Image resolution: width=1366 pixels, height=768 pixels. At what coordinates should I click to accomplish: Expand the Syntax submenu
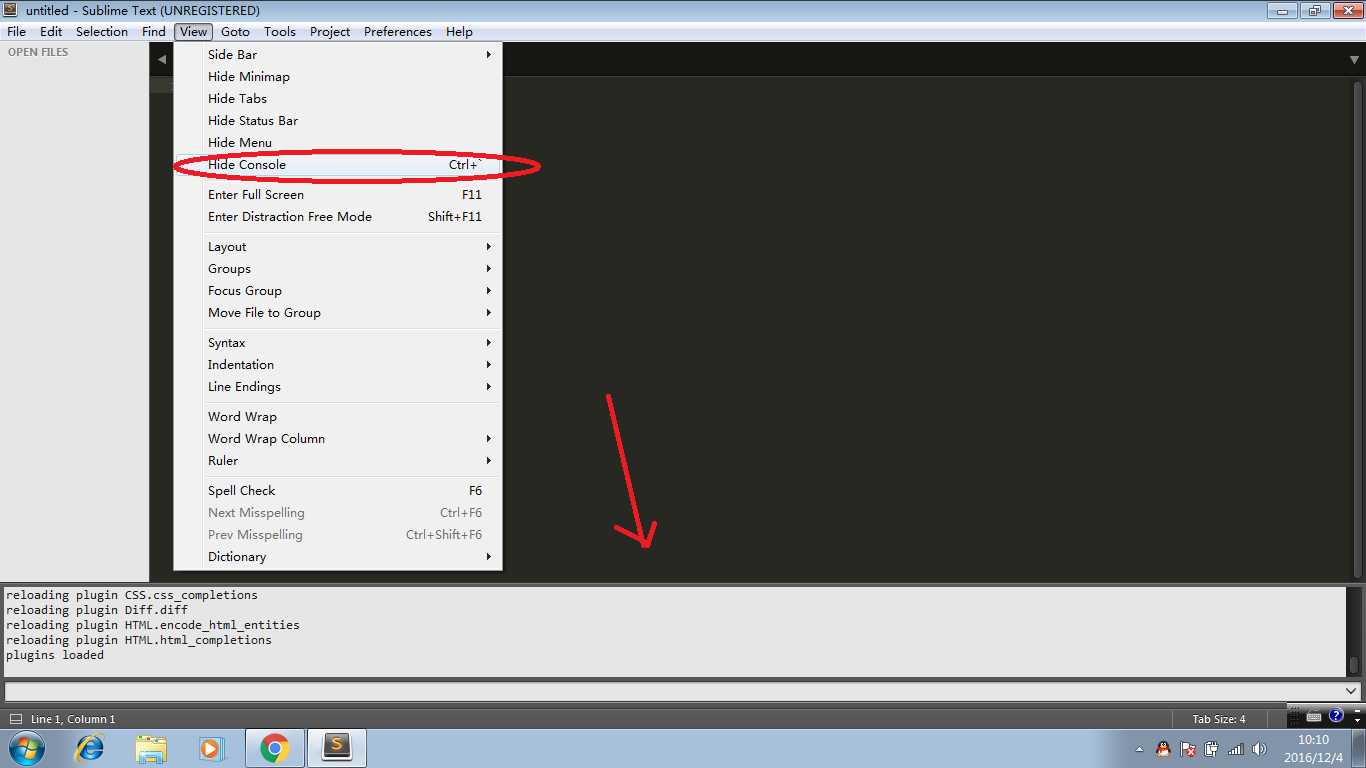point(338,342)
